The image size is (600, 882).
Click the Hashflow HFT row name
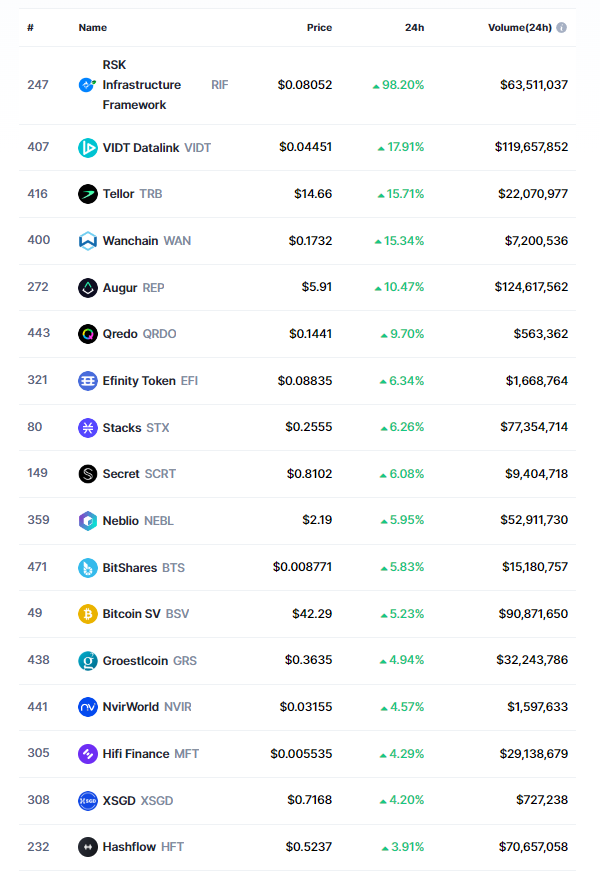129,847
